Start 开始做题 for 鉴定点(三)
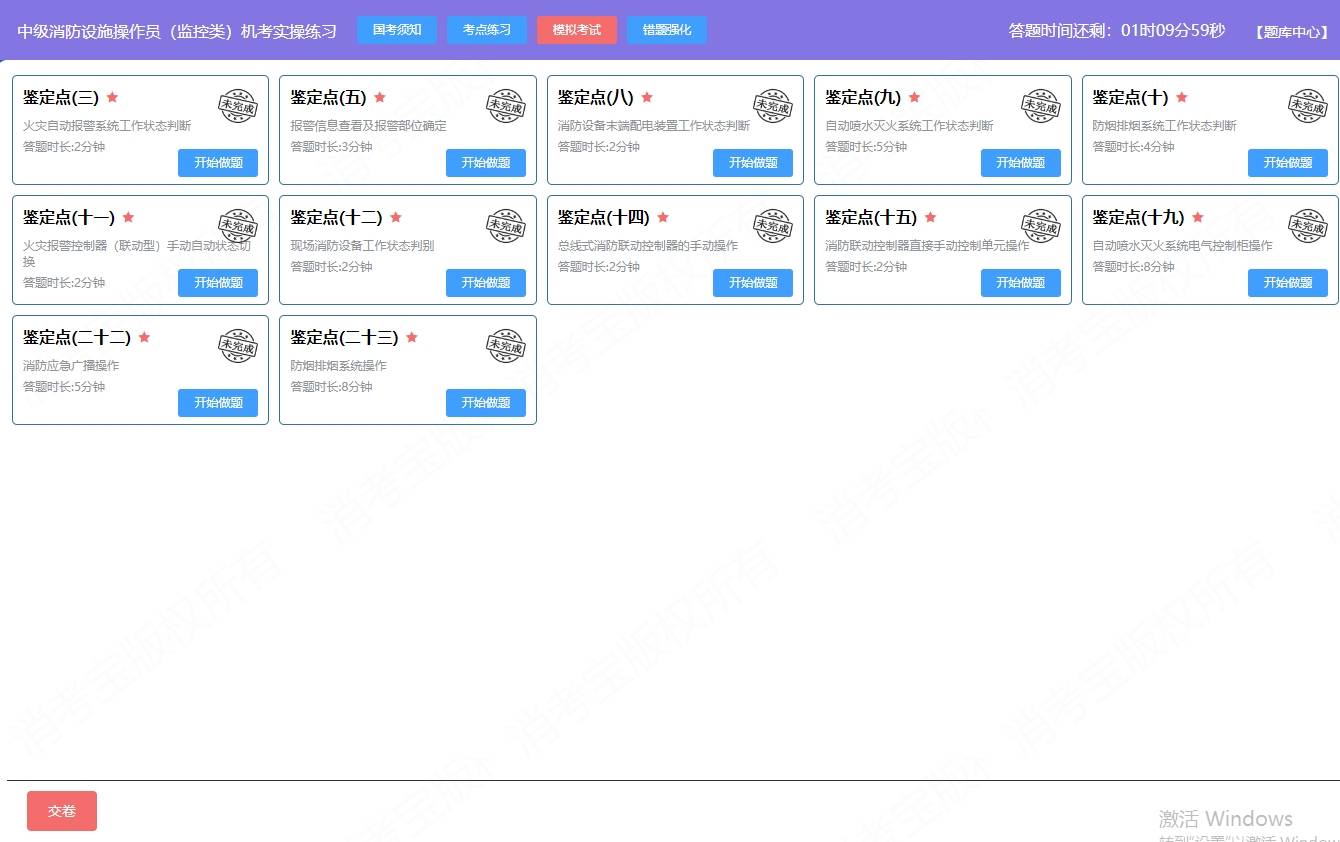1340x842 pixels. (x=218, y=163)
